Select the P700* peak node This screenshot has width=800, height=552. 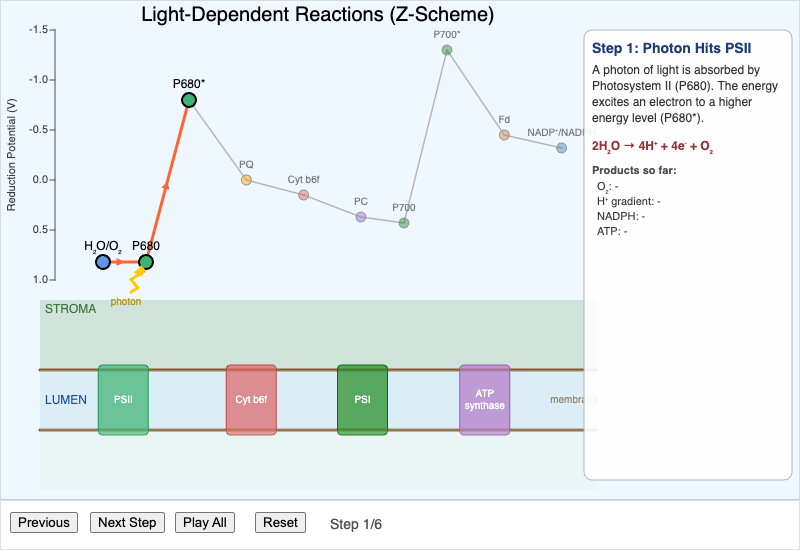click(x=447, y=50)
